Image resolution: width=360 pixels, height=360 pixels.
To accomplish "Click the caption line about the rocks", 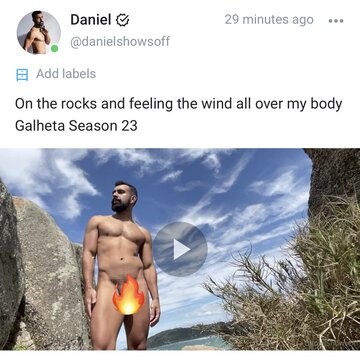I will [179, 104].
